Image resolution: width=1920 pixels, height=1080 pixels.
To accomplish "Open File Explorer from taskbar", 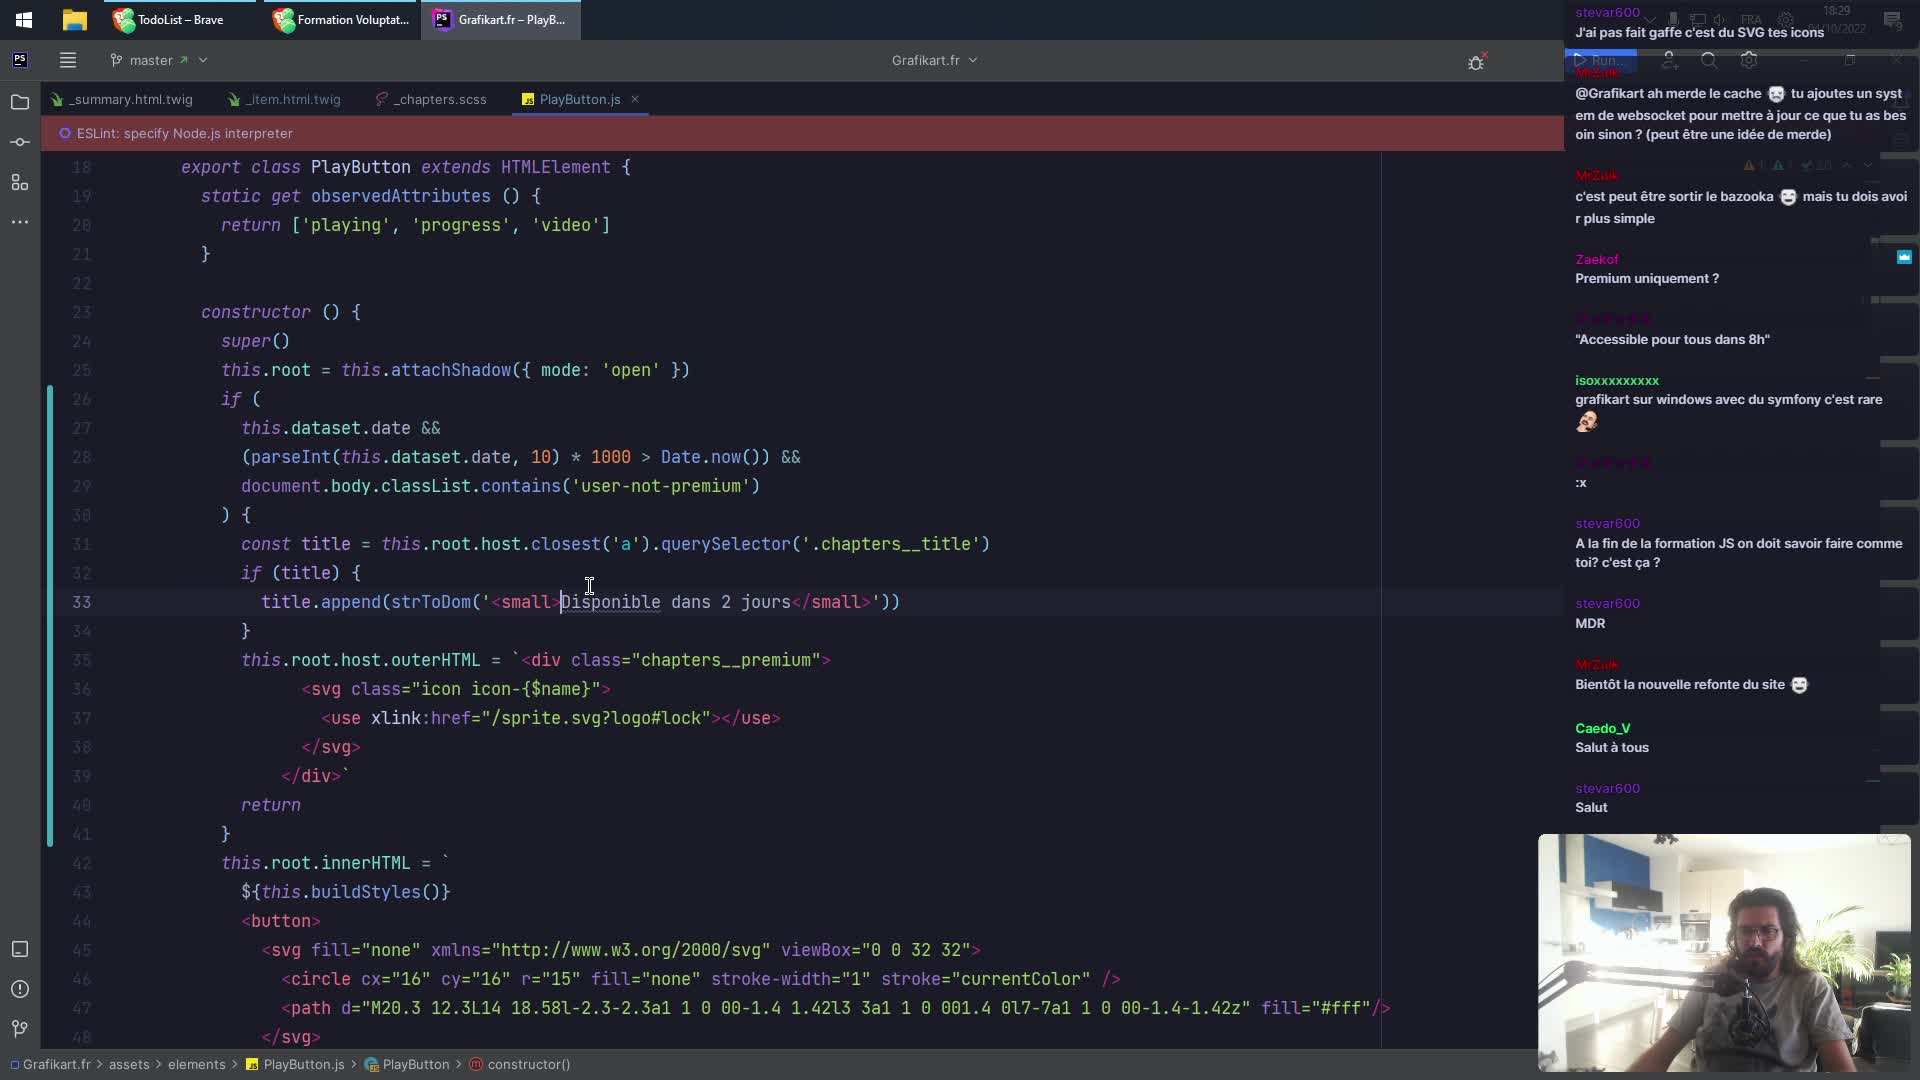I will [x=74, y=19].
